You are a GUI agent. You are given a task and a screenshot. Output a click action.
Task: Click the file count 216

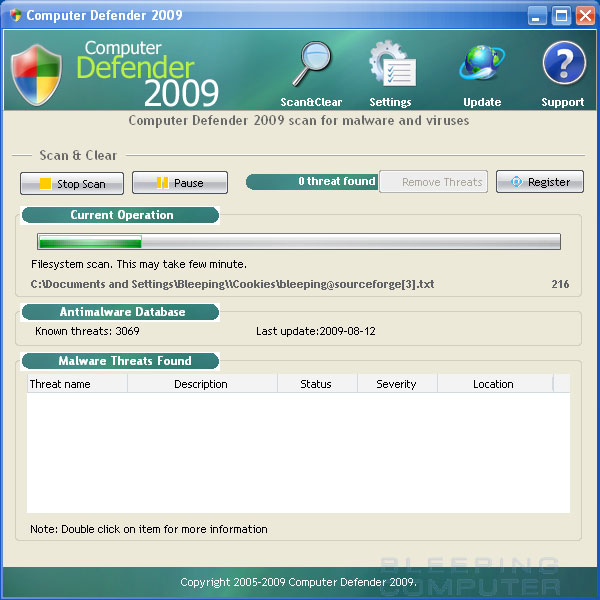[560, 284]
